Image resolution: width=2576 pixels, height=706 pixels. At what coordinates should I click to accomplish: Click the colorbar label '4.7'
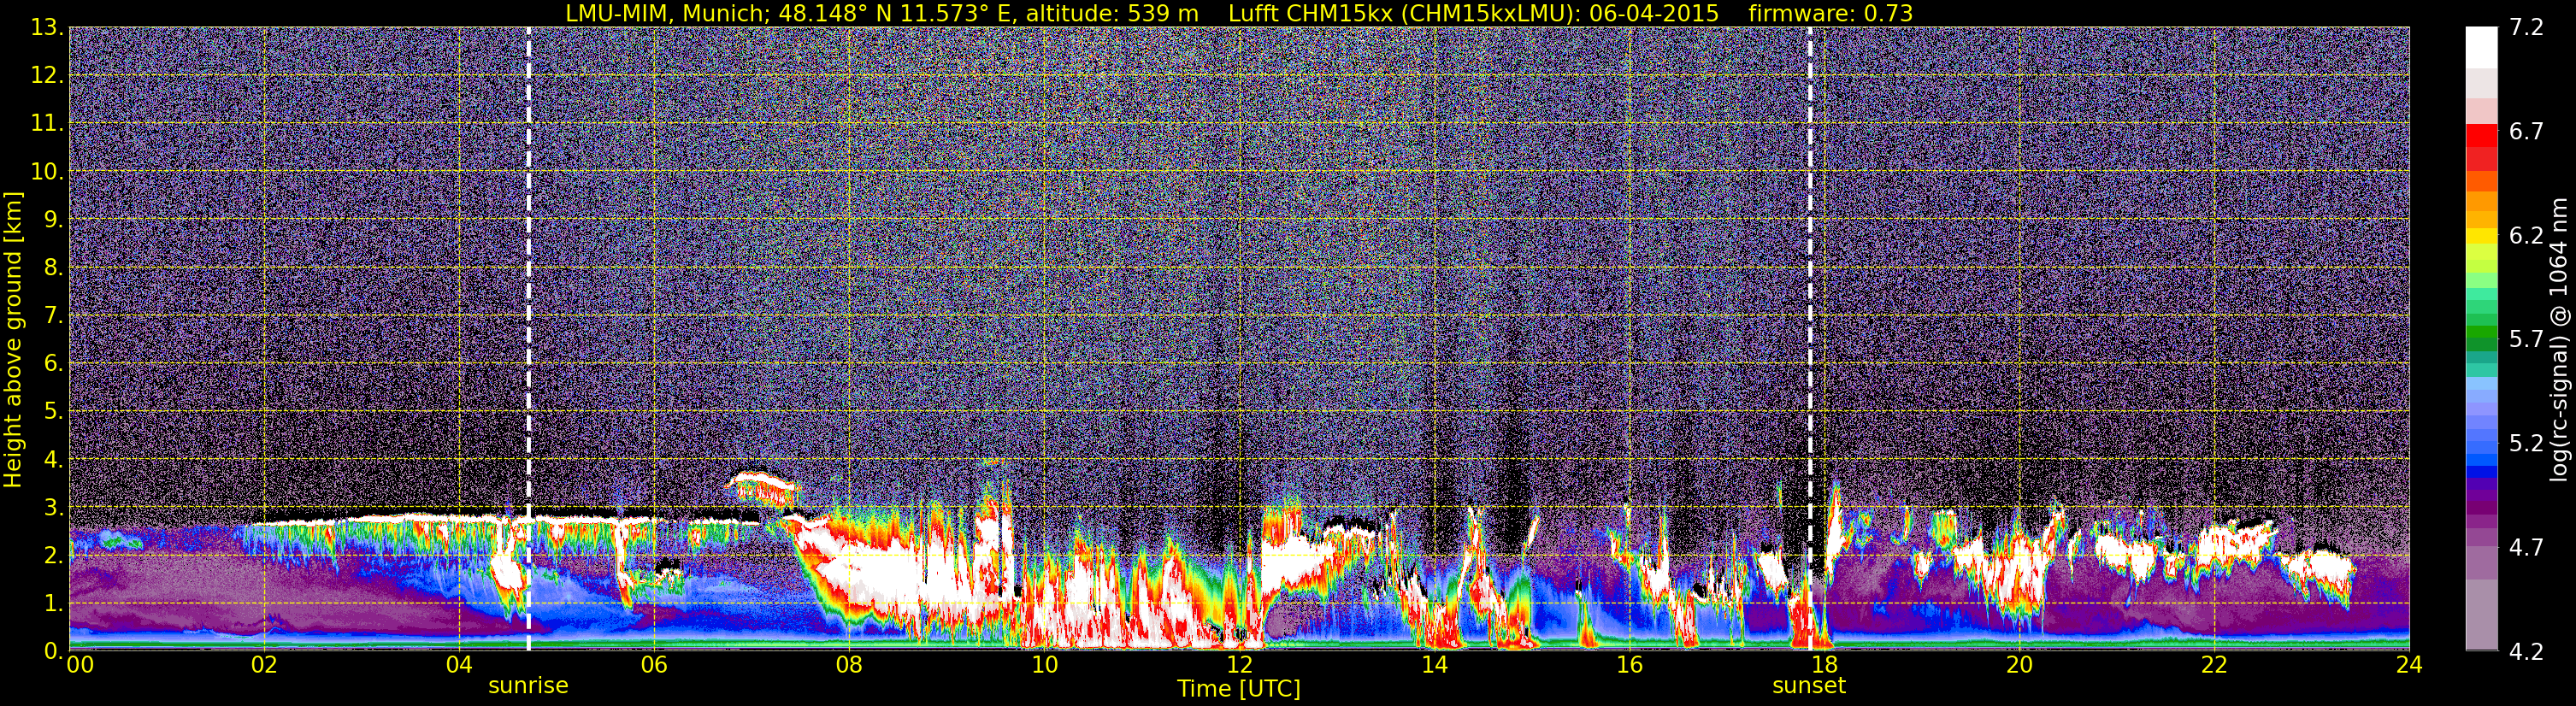point(2526,548)
